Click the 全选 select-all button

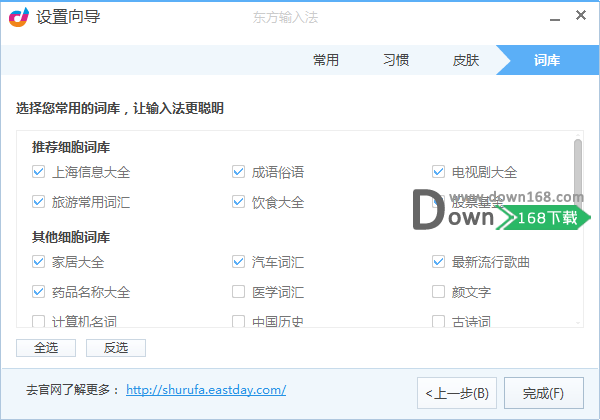[x=46, y=348]
